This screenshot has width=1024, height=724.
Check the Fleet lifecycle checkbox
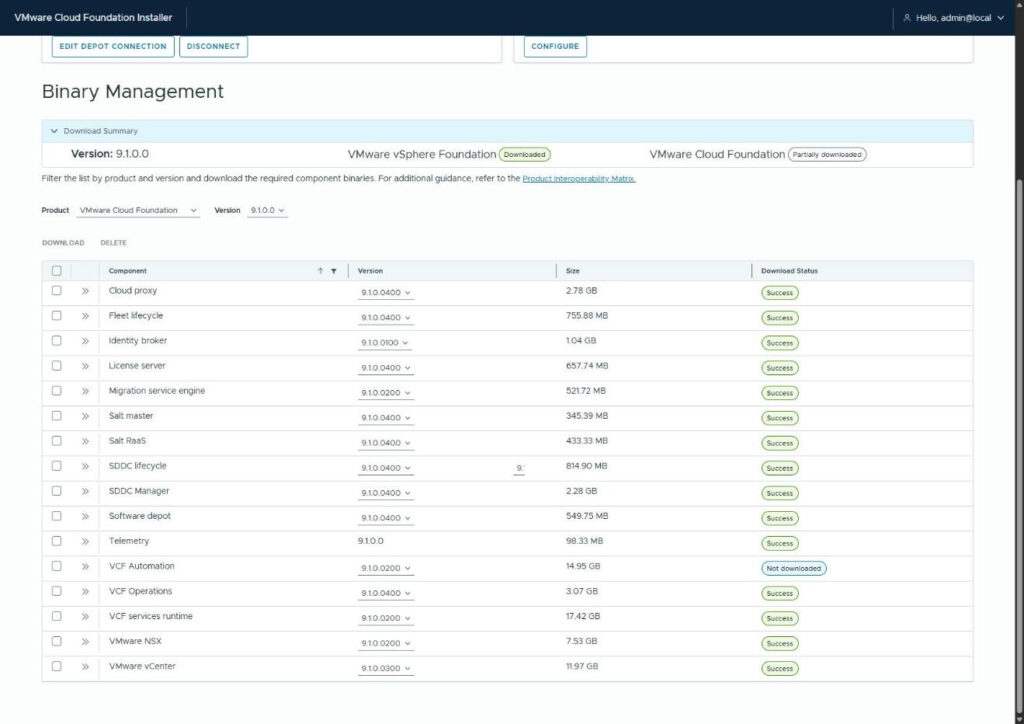coord(57,315)
